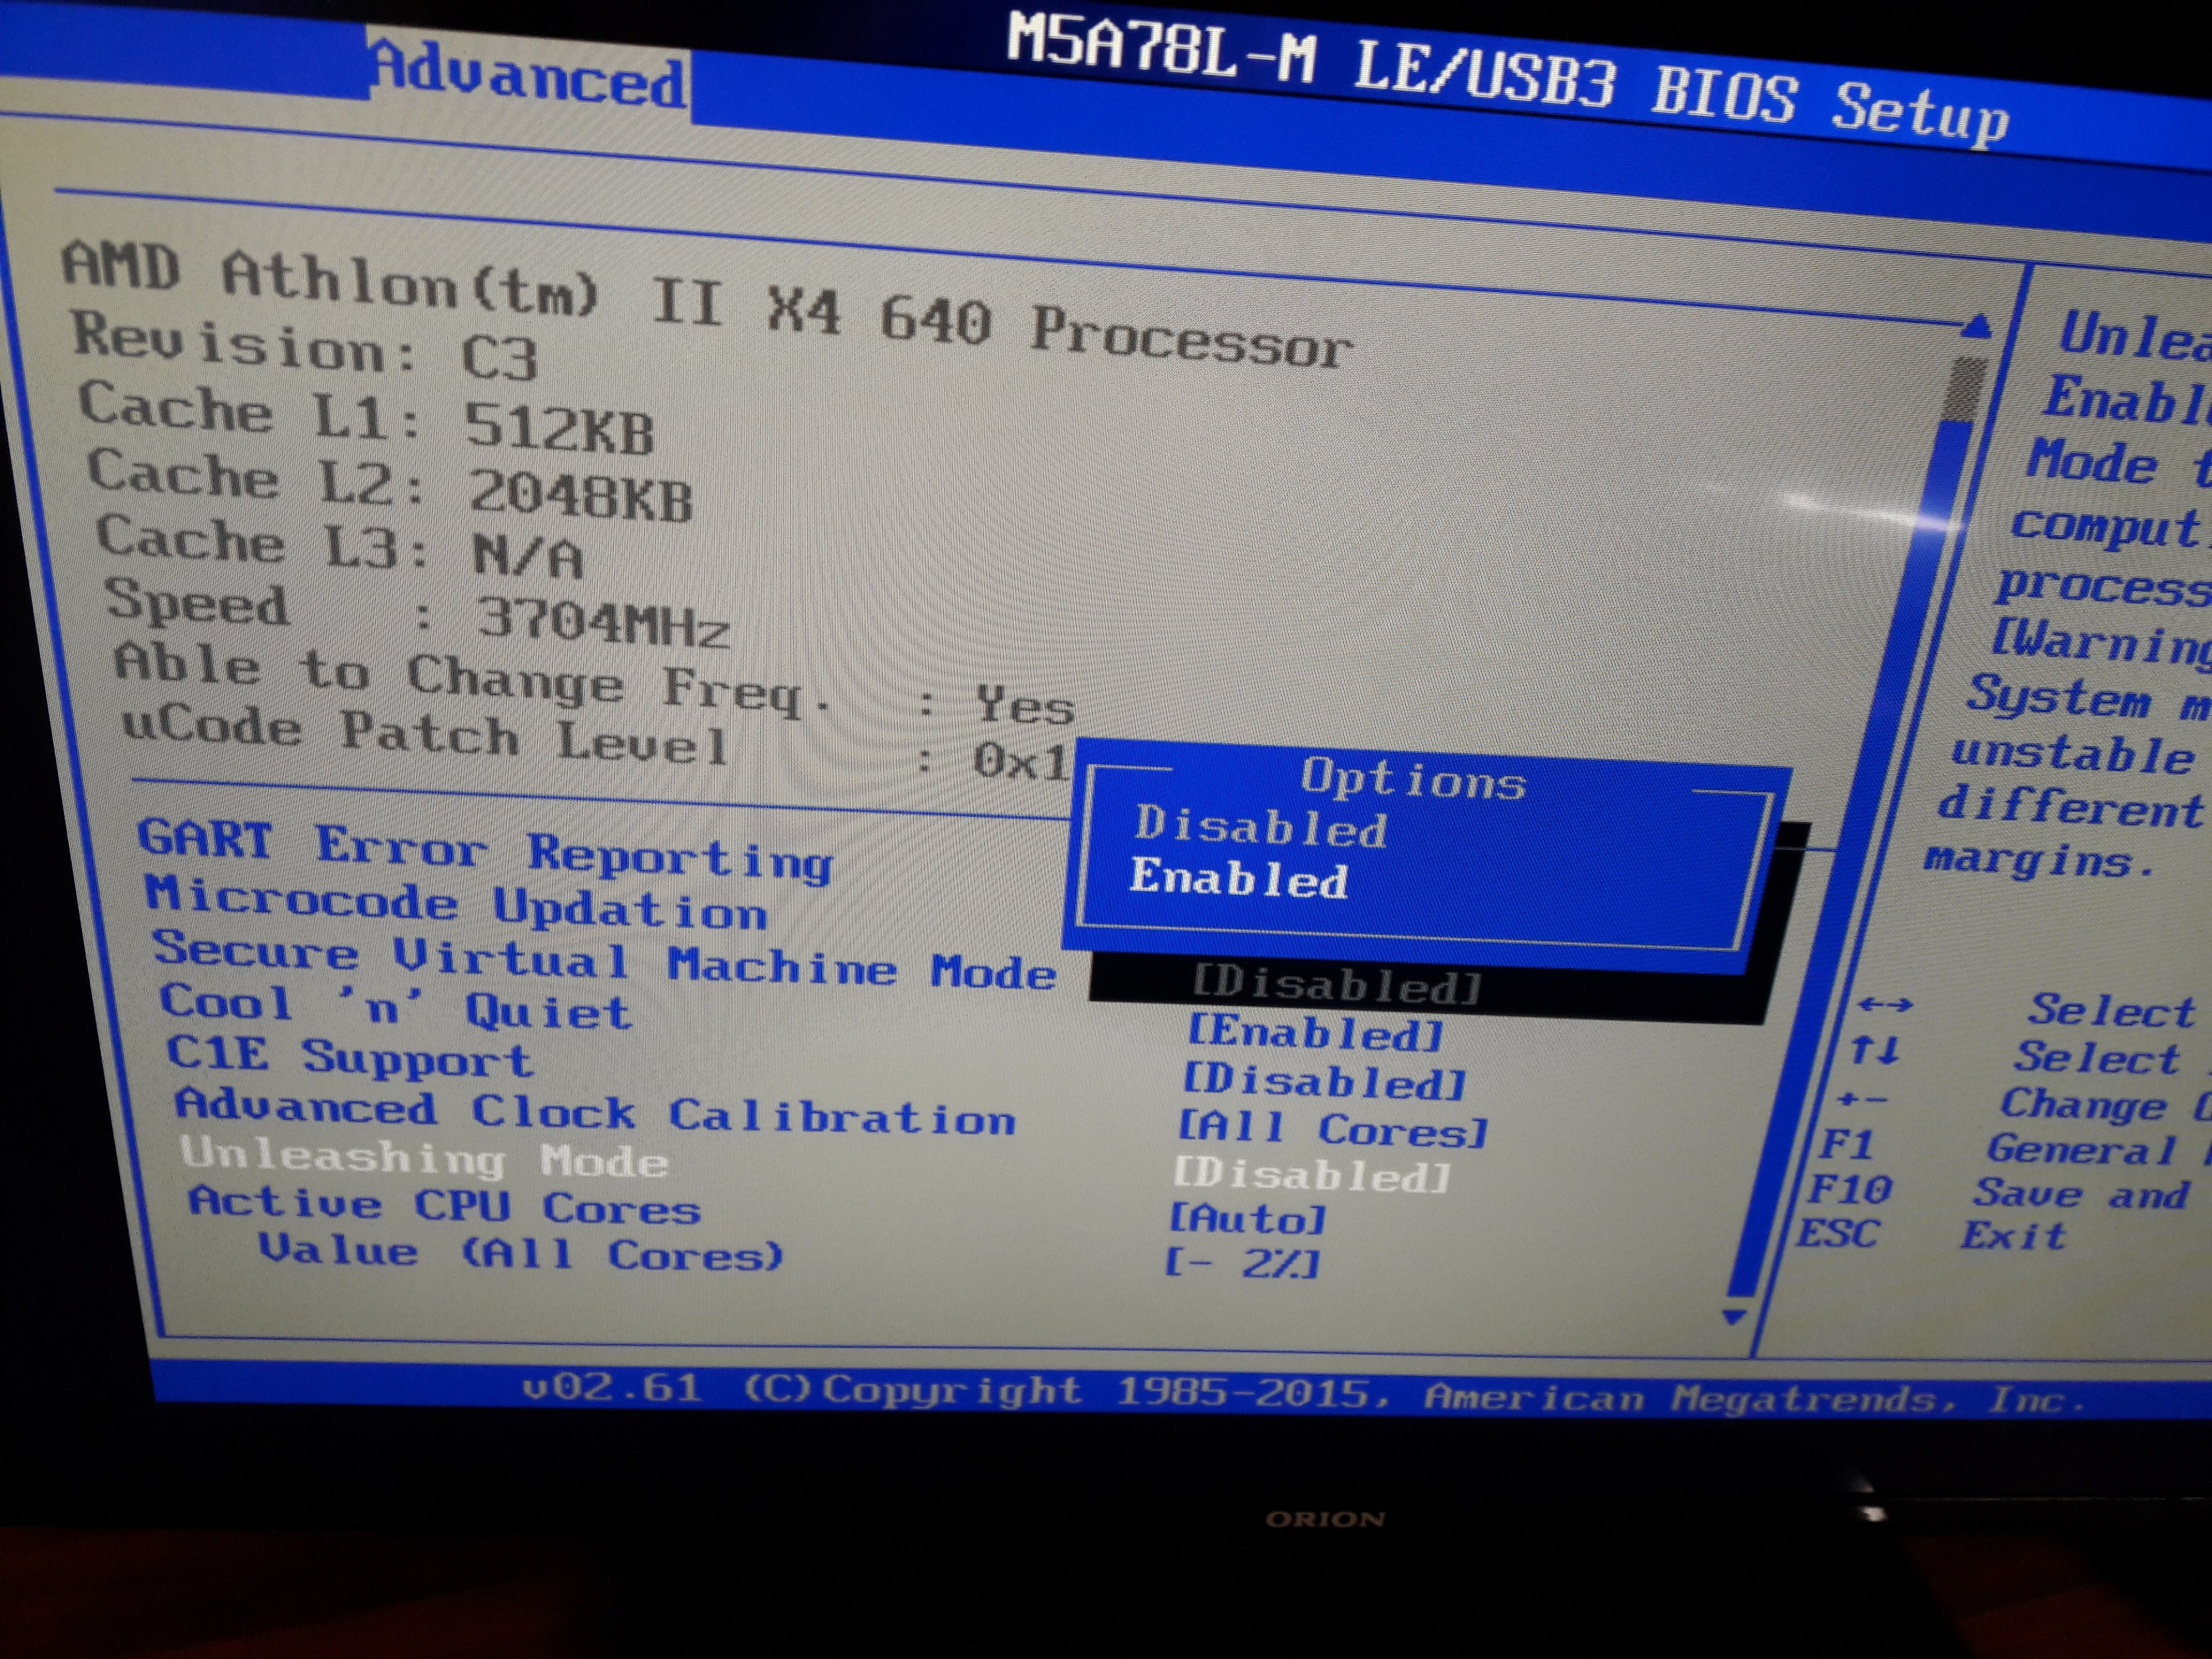The width and height of the screenshot is (2212, 1659).
Task: Select Enabled in the Options popup
Action: point(1239,879)
